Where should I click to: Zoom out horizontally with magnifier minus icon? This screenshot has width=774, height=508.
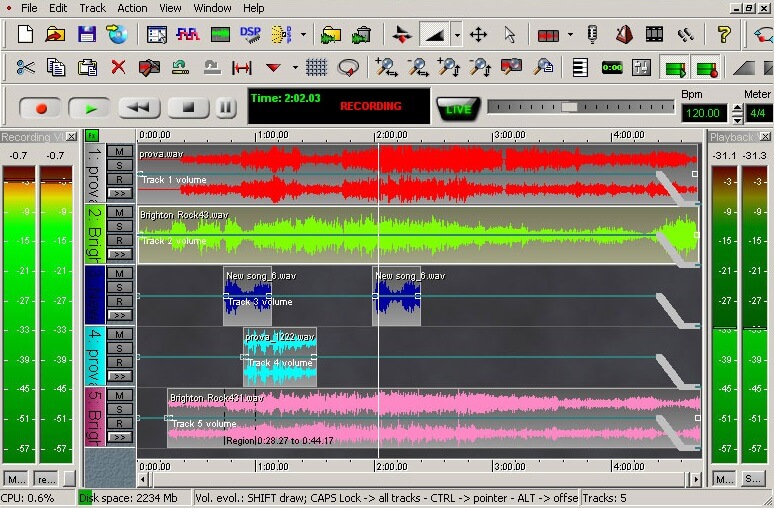pyautogui.click(x=418, y=67)
